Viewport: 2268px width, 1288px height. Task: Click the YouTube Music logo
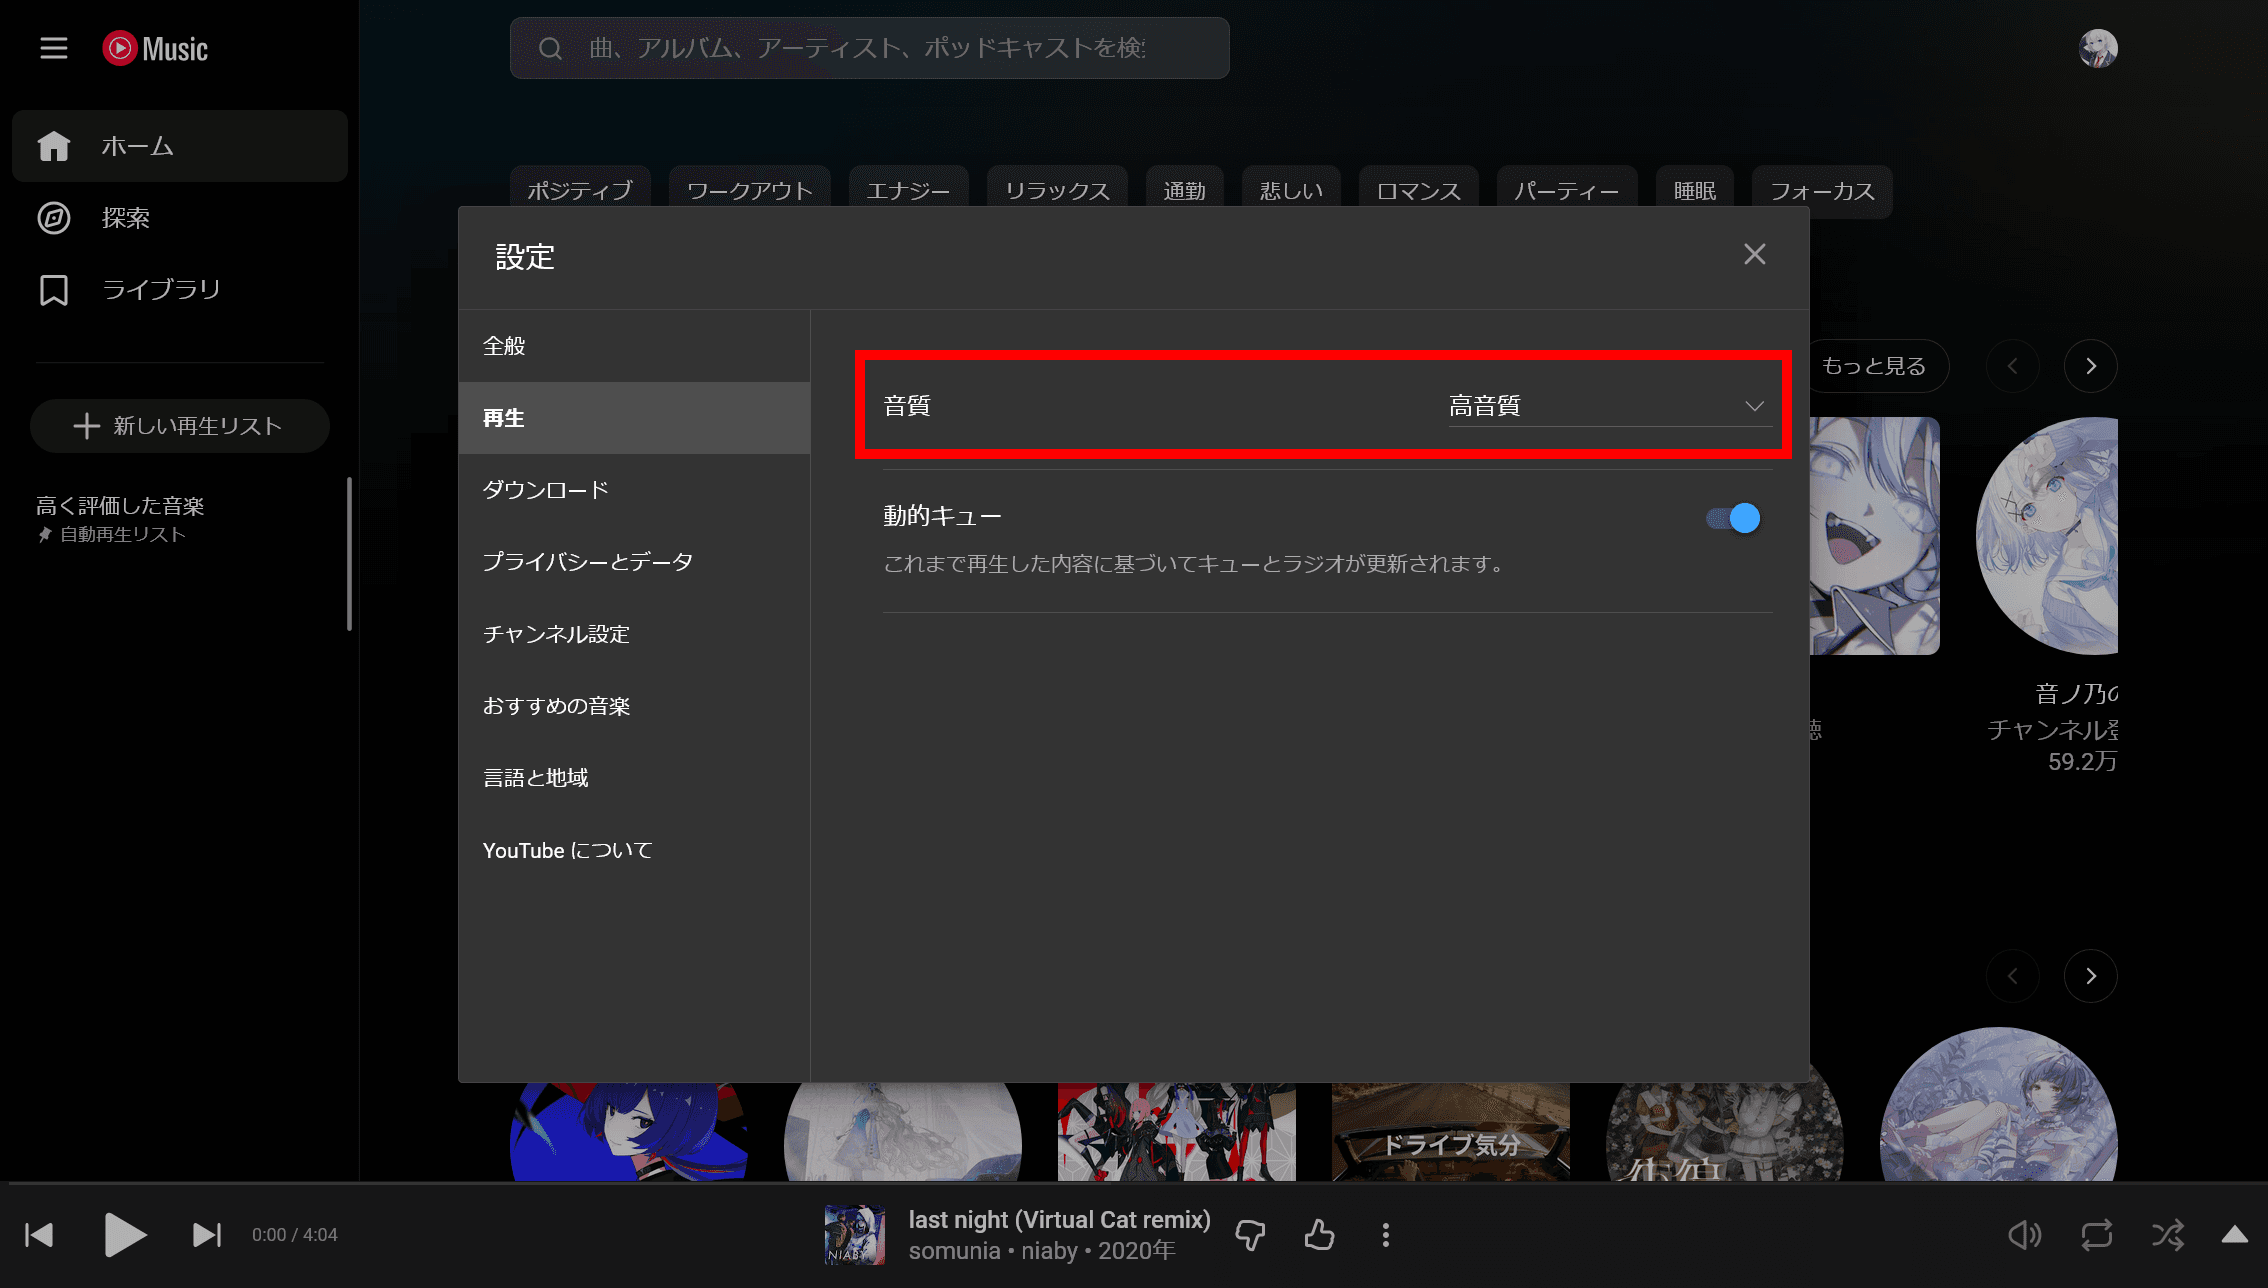click(155, 48)
